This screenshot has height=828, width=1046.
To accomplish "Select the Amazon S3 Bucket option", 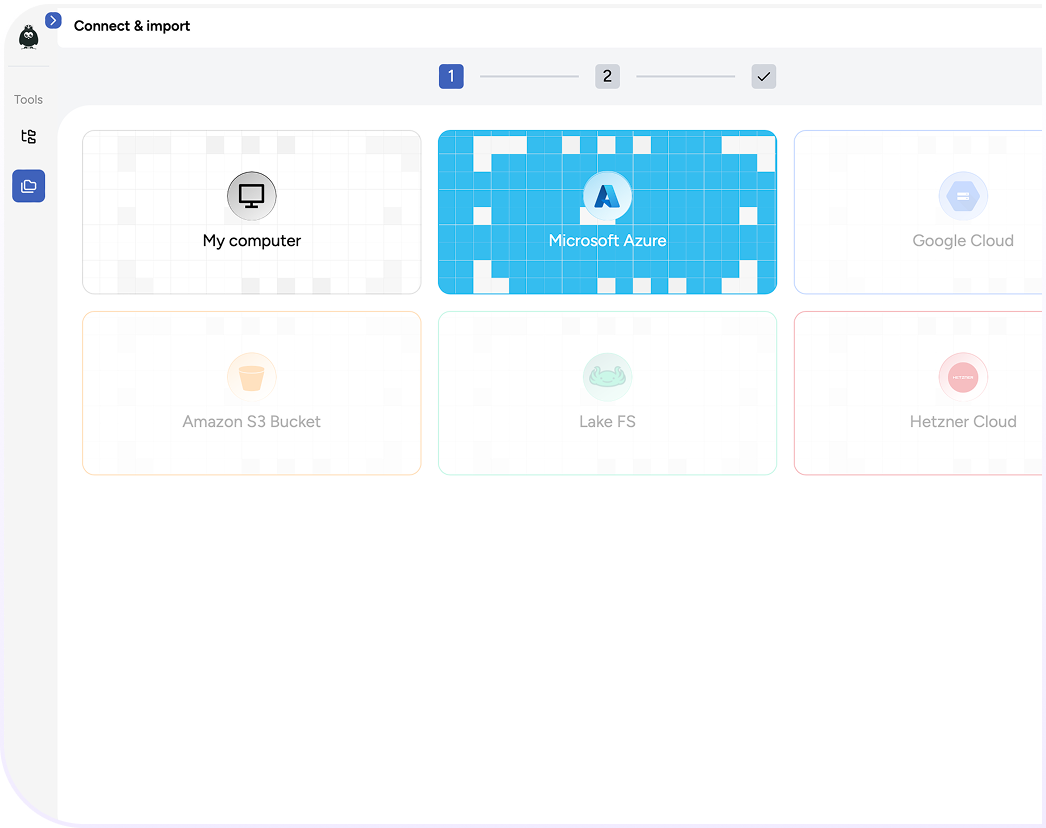I will pos(251,392).
